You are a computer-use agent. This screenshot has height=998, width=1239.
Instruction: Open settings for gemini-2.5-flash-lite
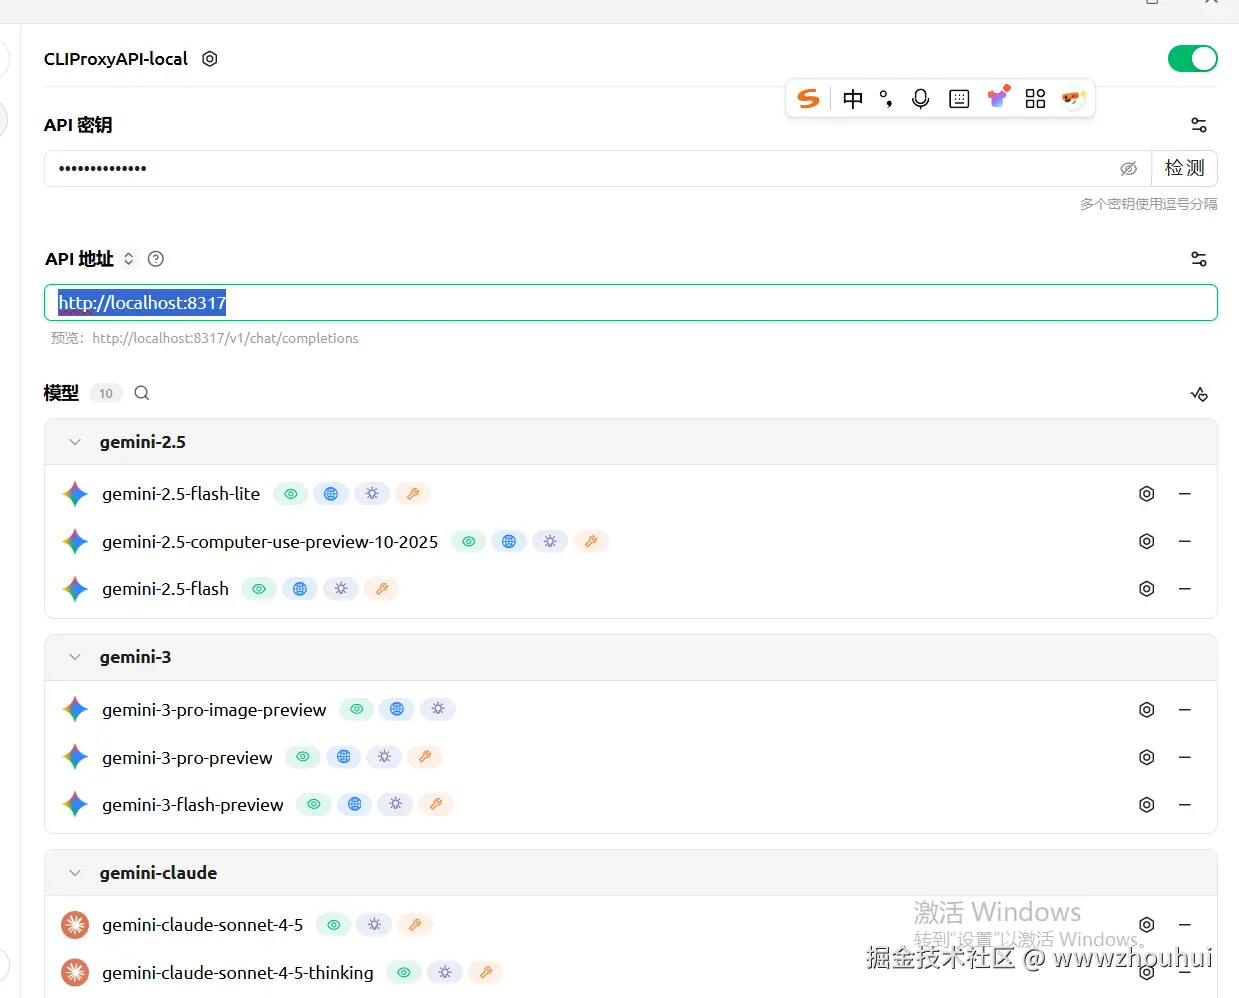[x=1147, y=494]
